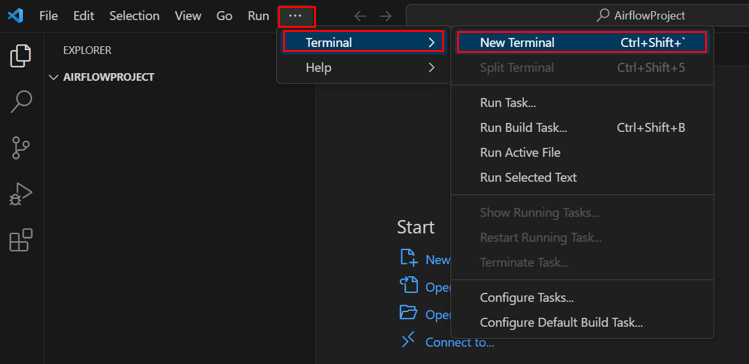This screenshot has width=749, height=364.
Task: Click the EXPLORER panel title
Action: click(x=87, y=50)
